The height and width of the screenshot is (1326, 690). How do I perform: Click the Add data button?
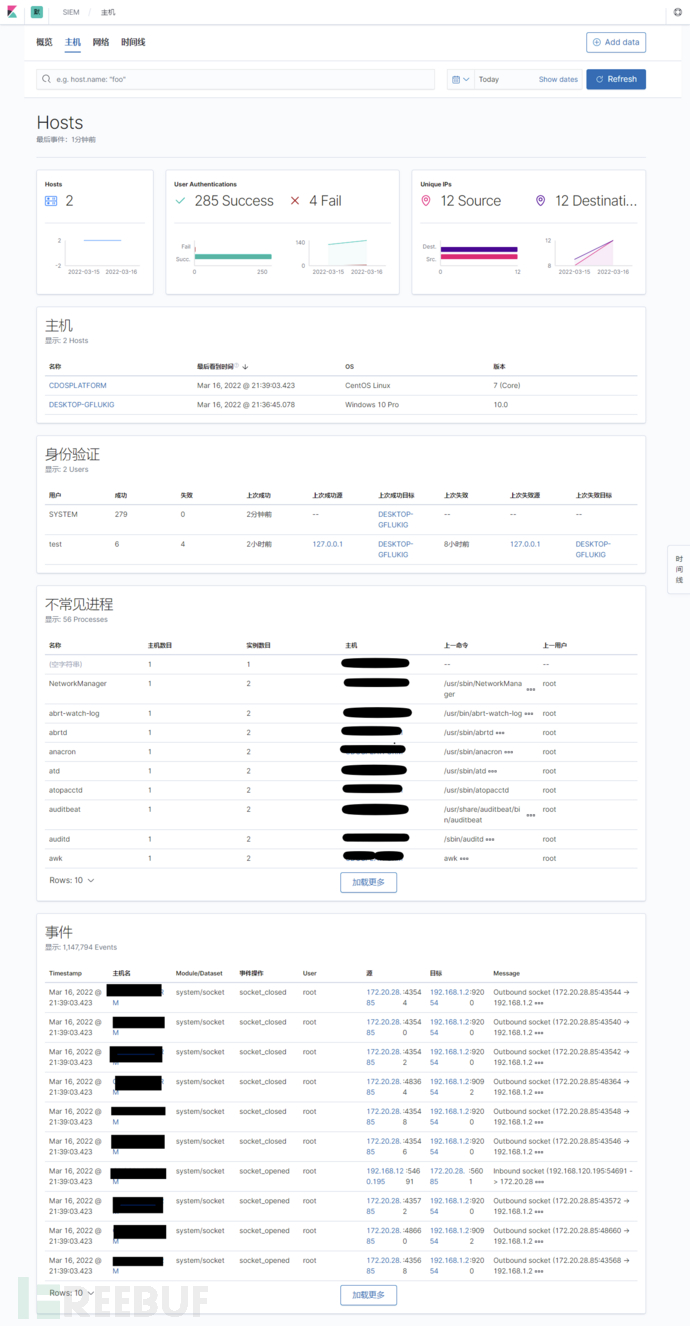point(616,42)
